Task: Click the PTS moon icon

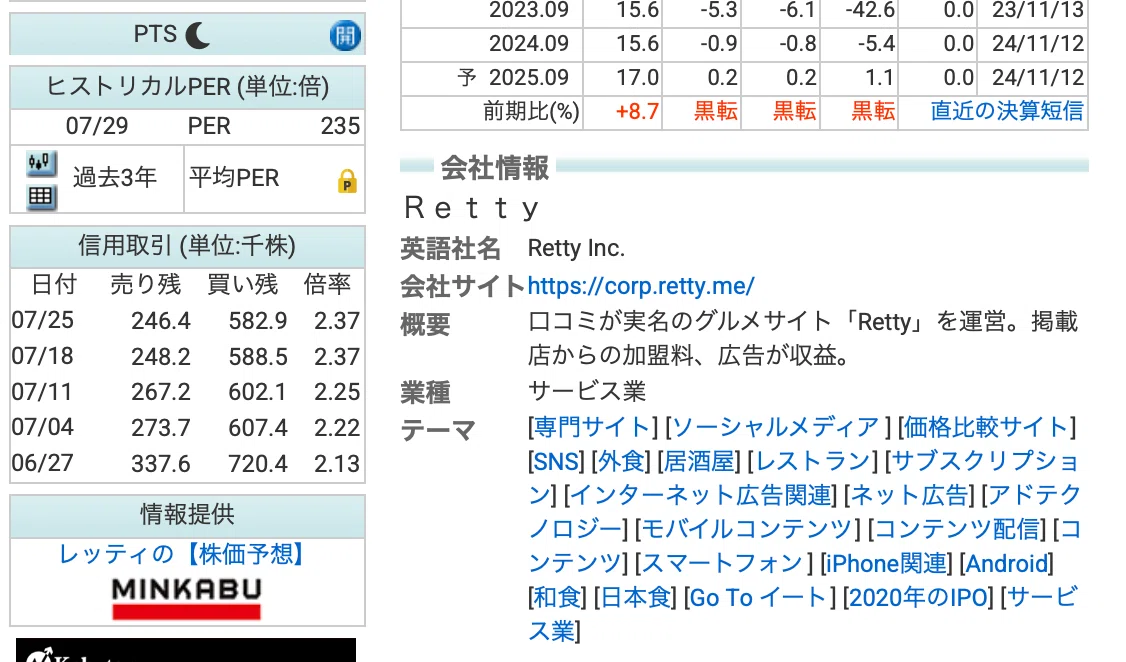Action: 197,34
